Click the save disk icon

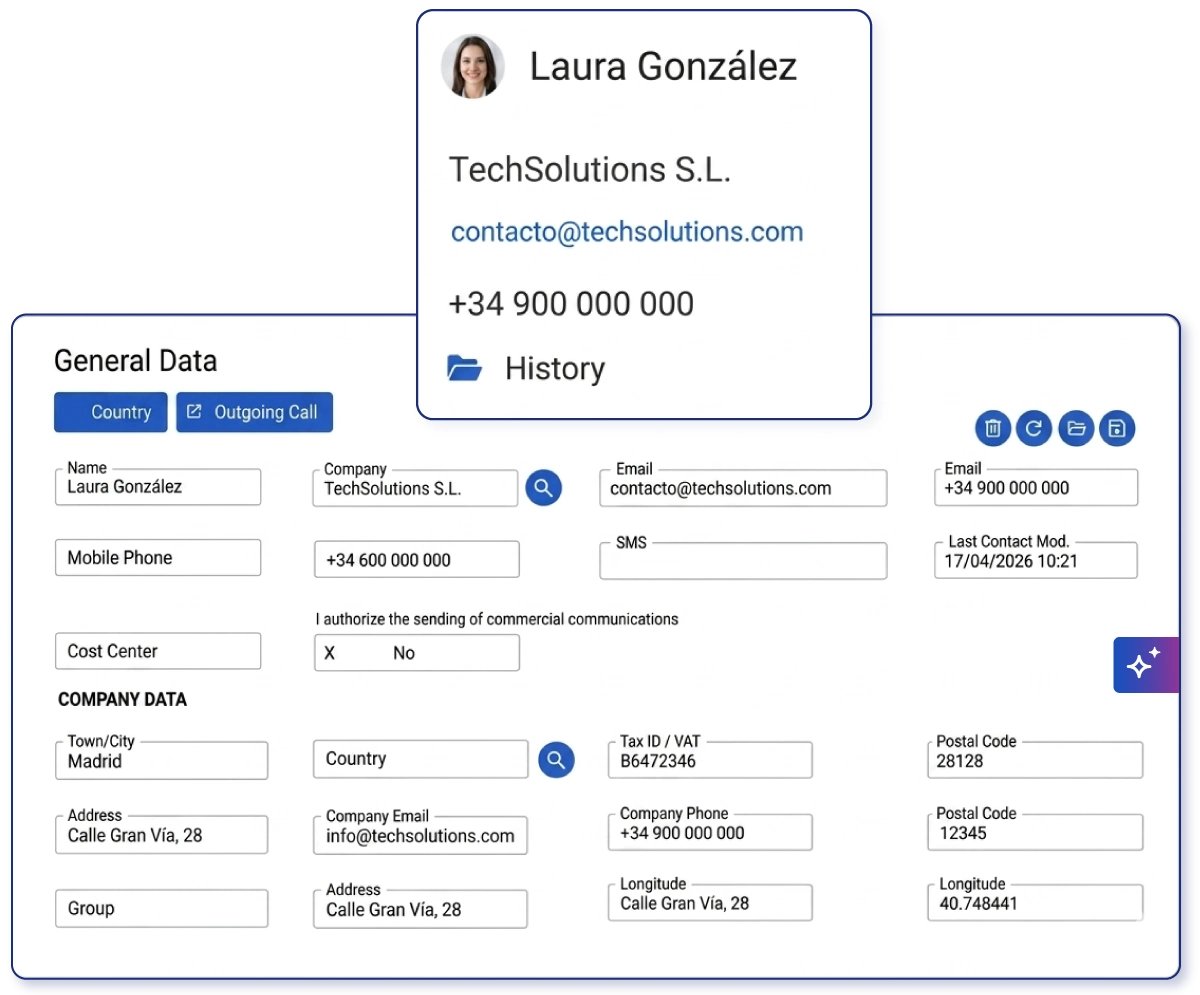point(1117,429)
